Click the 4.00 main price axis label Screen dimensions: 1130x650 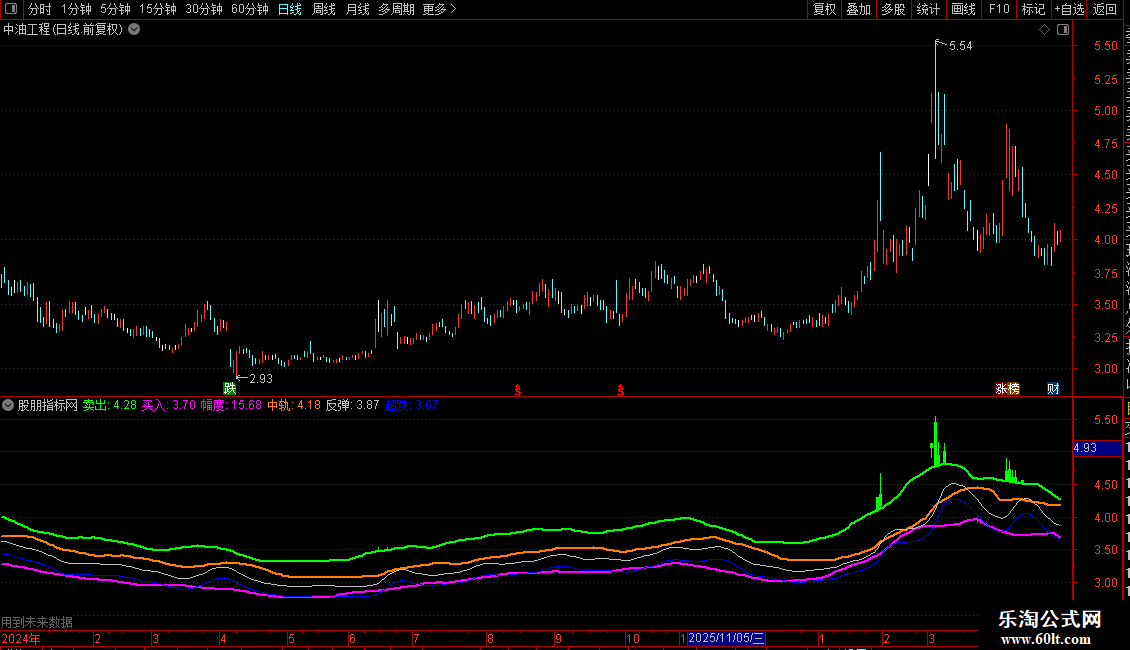1105,240
